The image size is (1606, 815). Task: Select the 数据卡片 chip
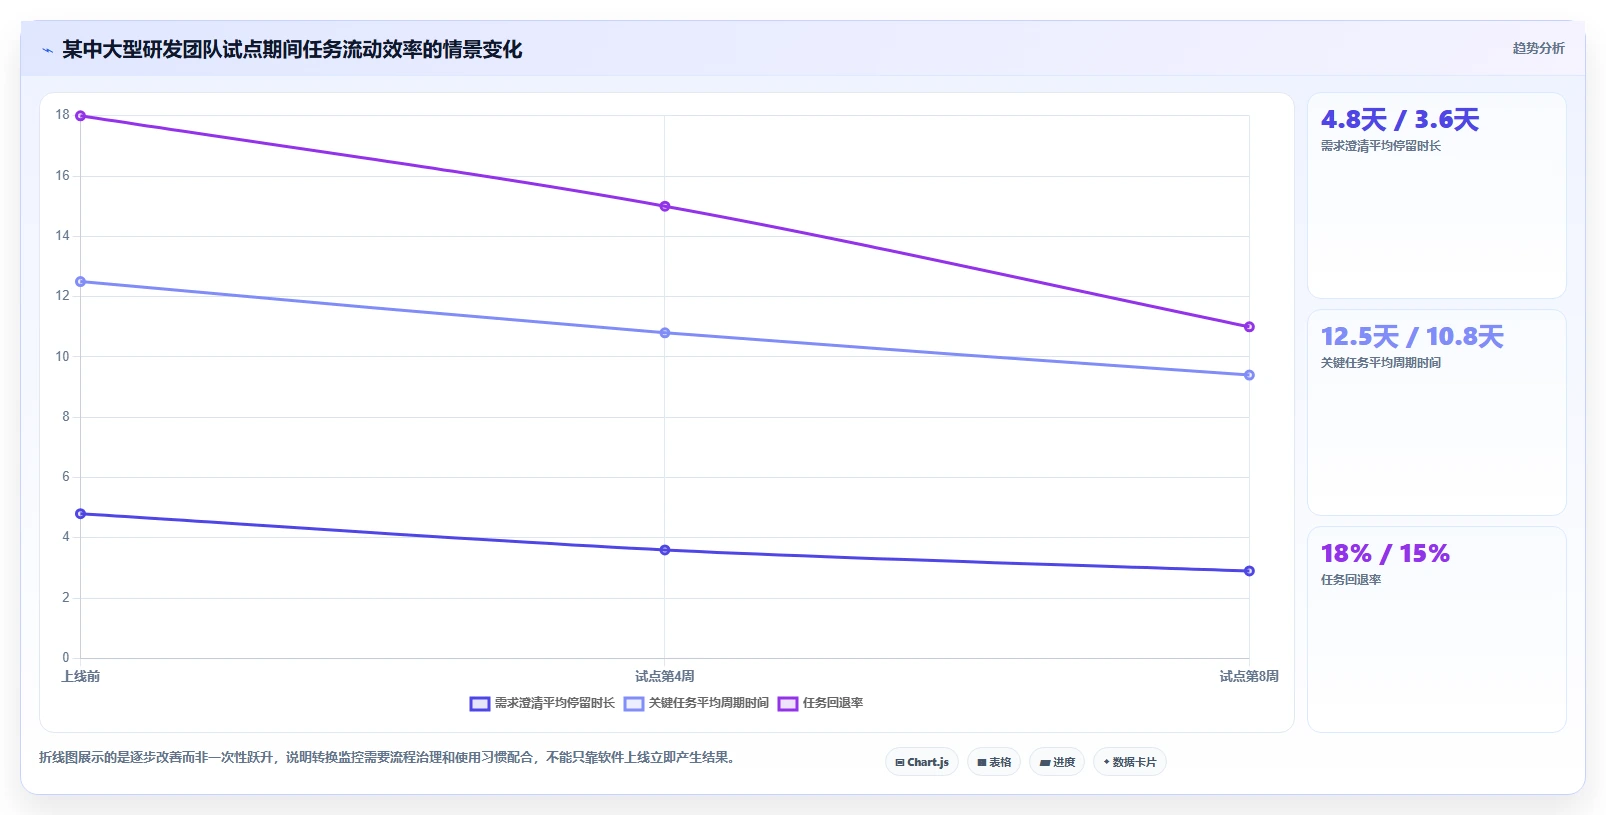(1130, 762)
